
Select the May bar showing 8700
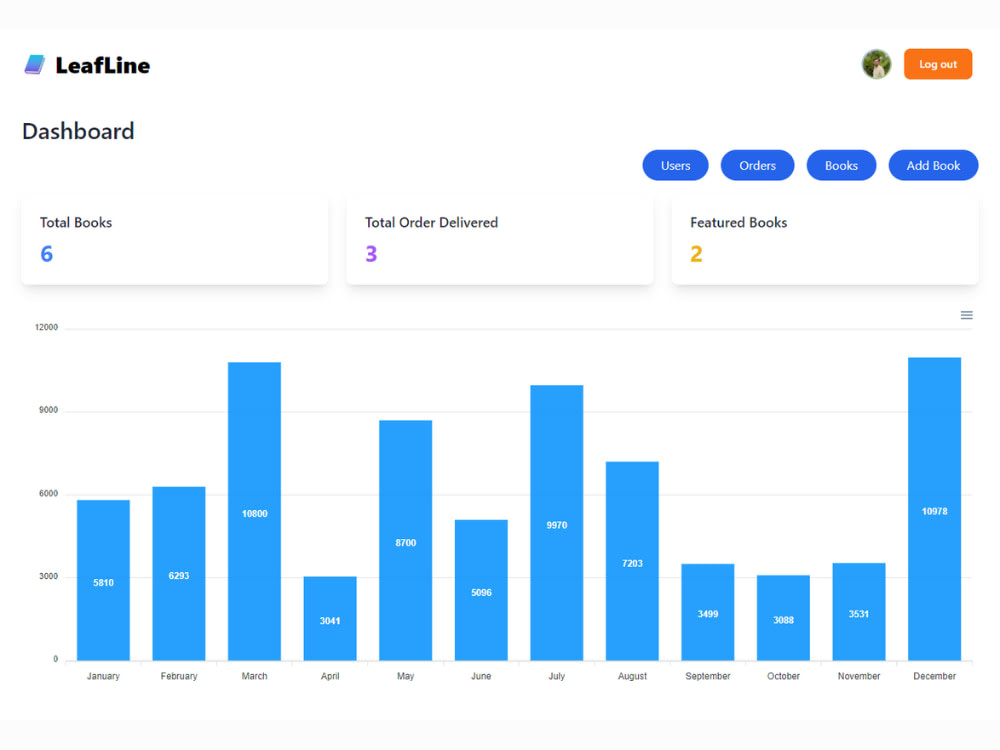tap(406, 540)
